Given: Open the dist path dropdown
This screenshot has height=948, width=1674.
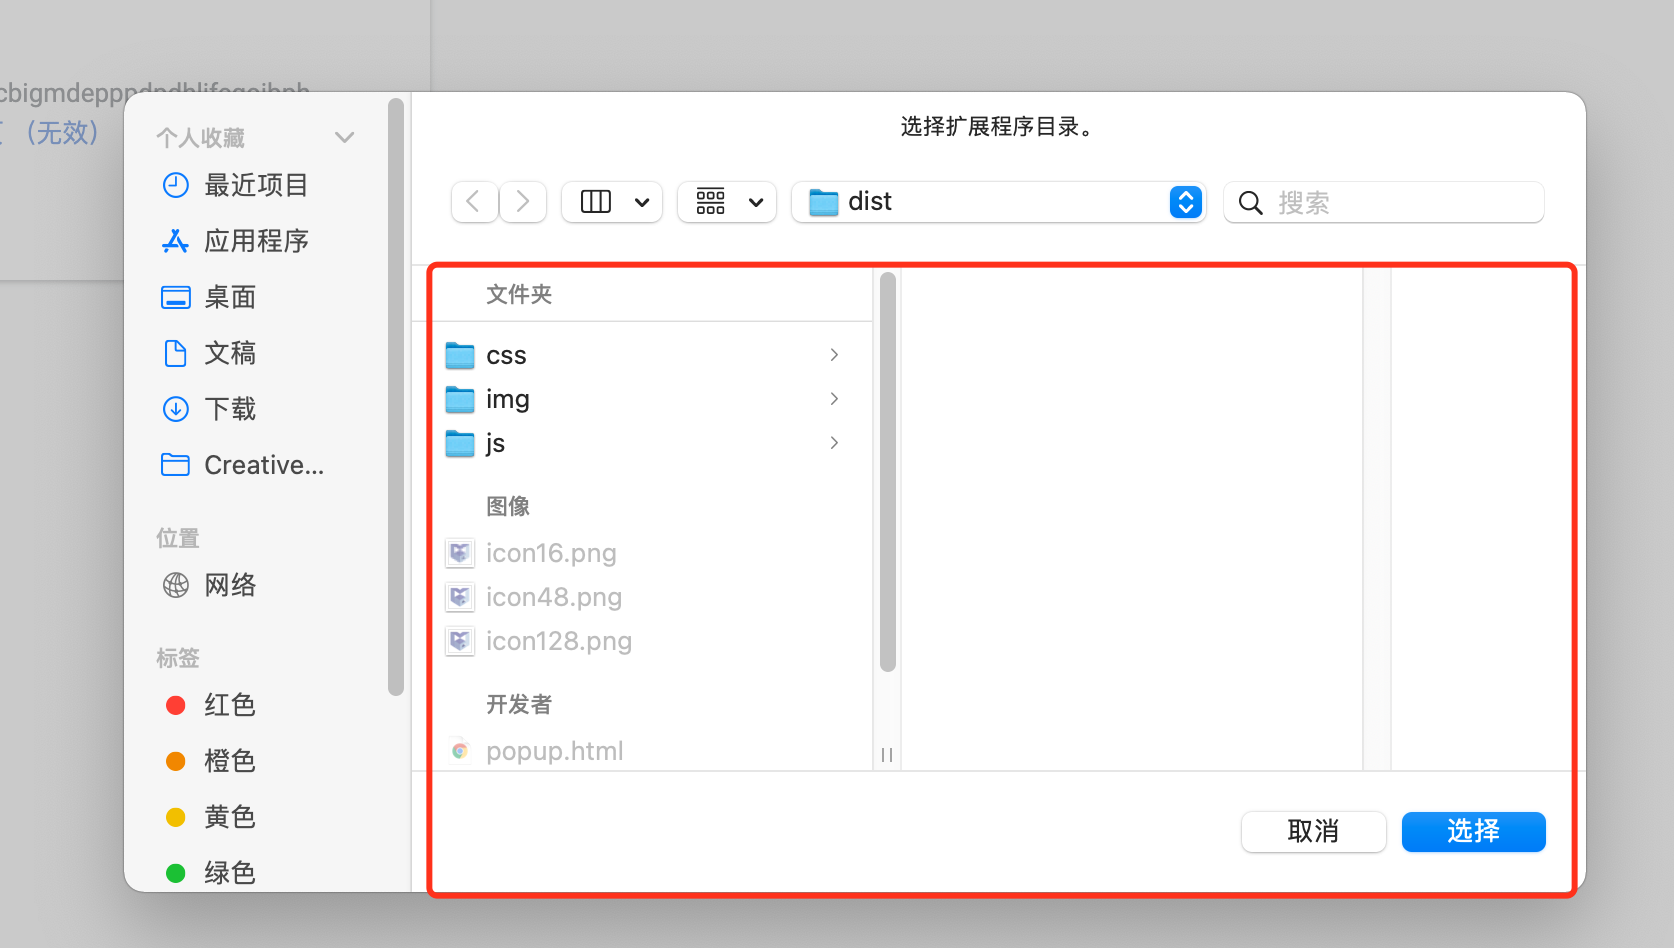Looking at the screenshot, I should click(x=1185, y=202).
